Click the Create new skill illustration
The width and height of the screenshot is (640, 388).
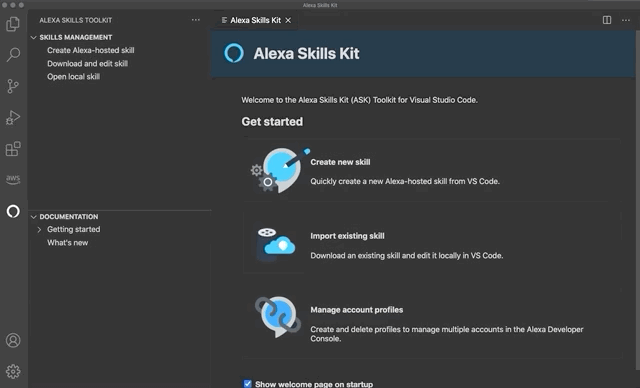(x=280, y=171)
